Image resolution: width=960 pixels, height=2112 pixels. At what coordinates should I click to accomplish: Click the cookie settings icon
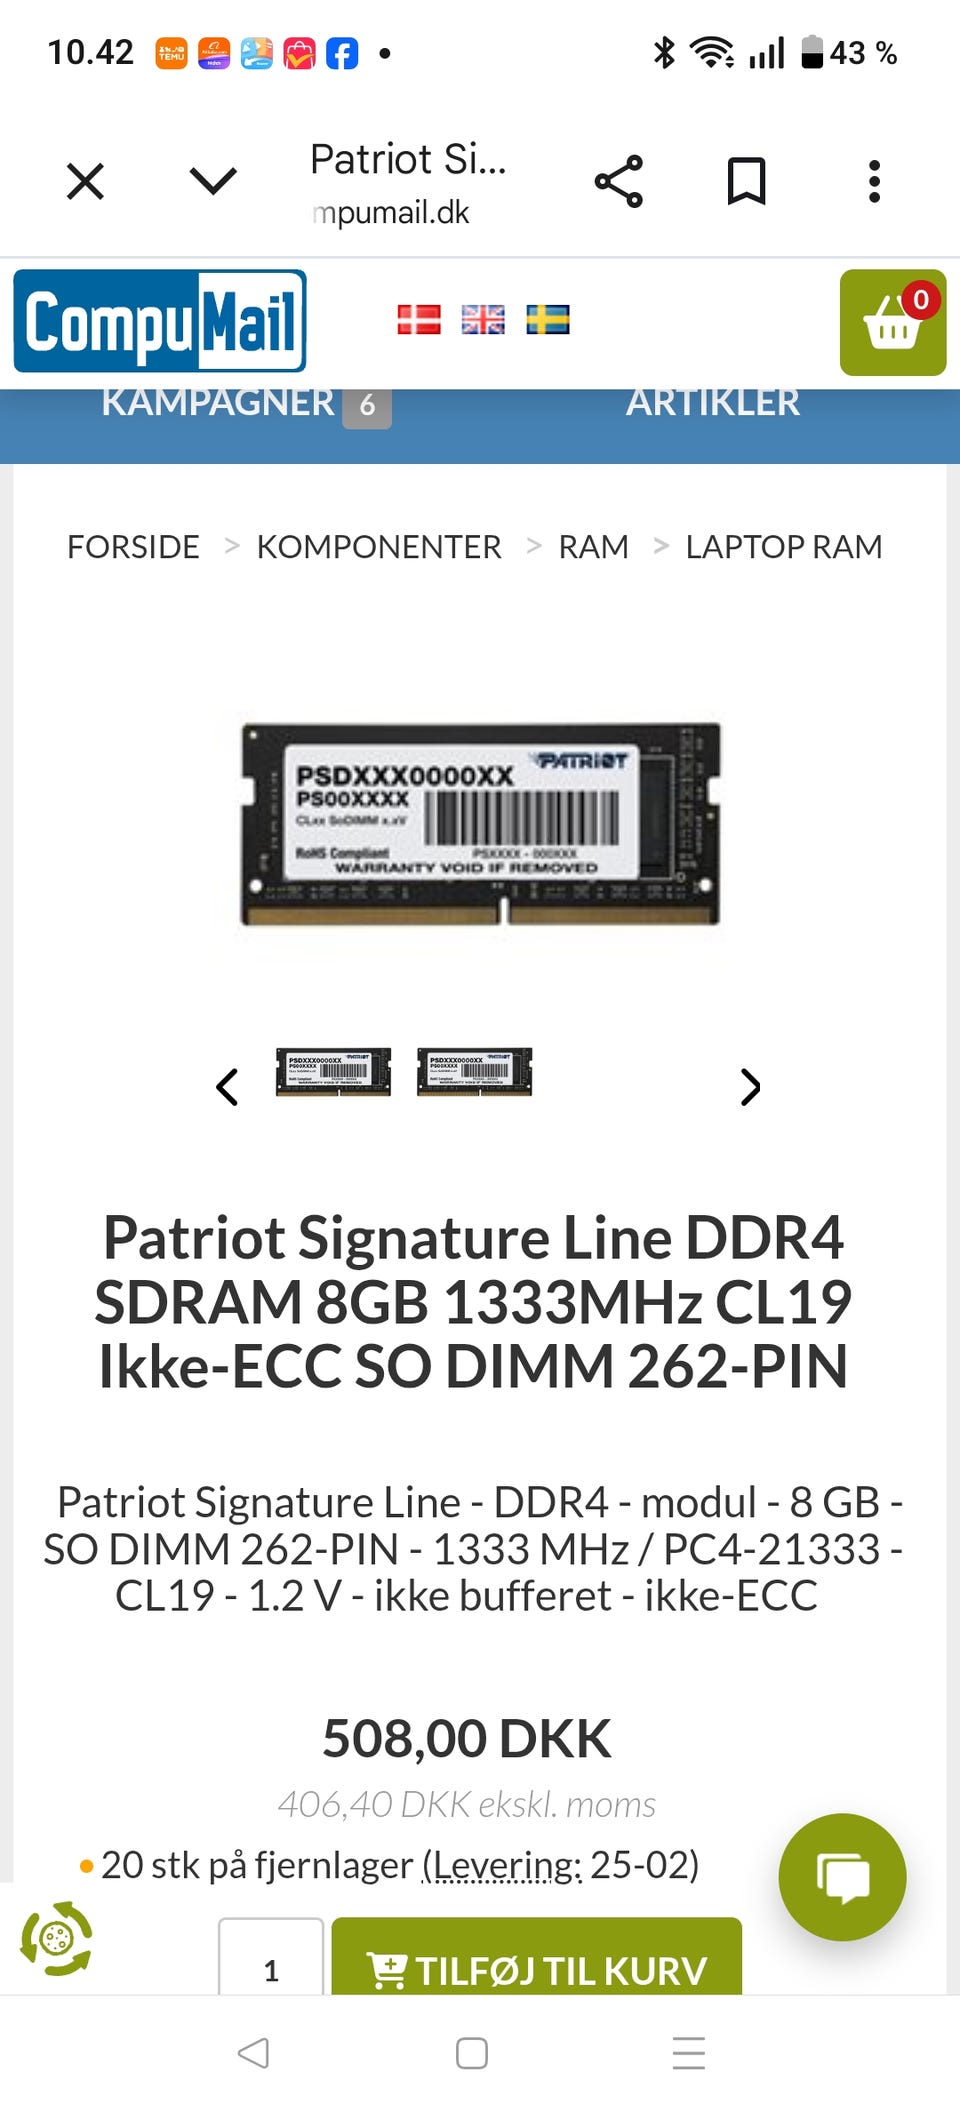56,1939
